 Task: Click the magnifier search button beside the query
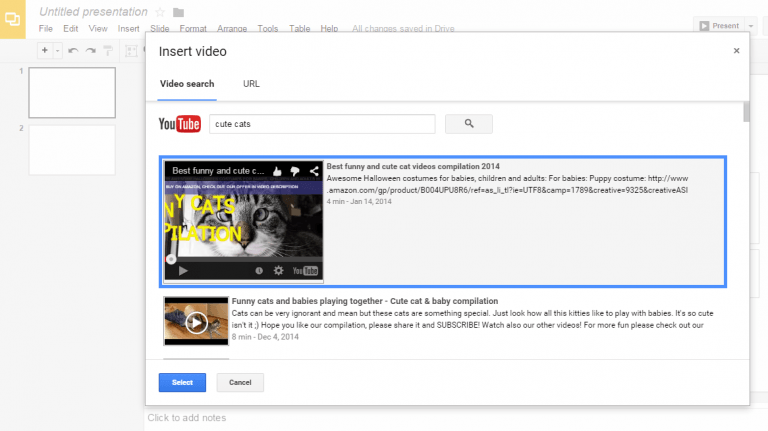click(x=468, y=124)
